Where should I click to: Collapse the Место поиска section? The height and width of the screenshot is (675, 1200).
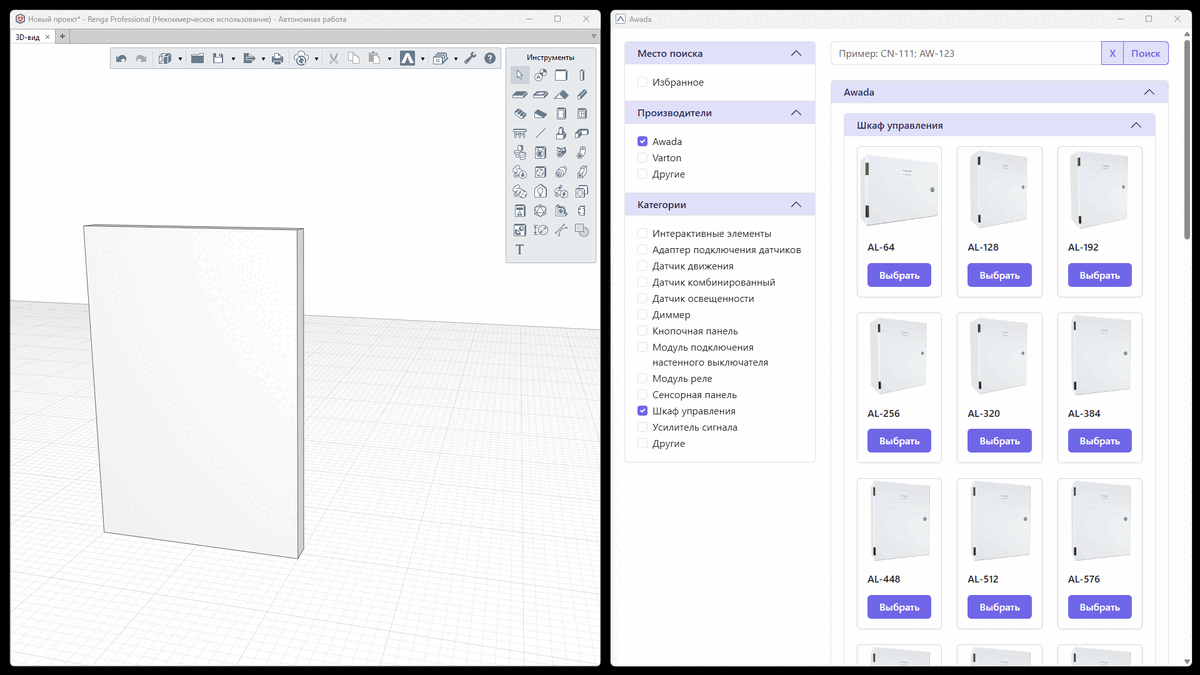(x=796, y=53)
